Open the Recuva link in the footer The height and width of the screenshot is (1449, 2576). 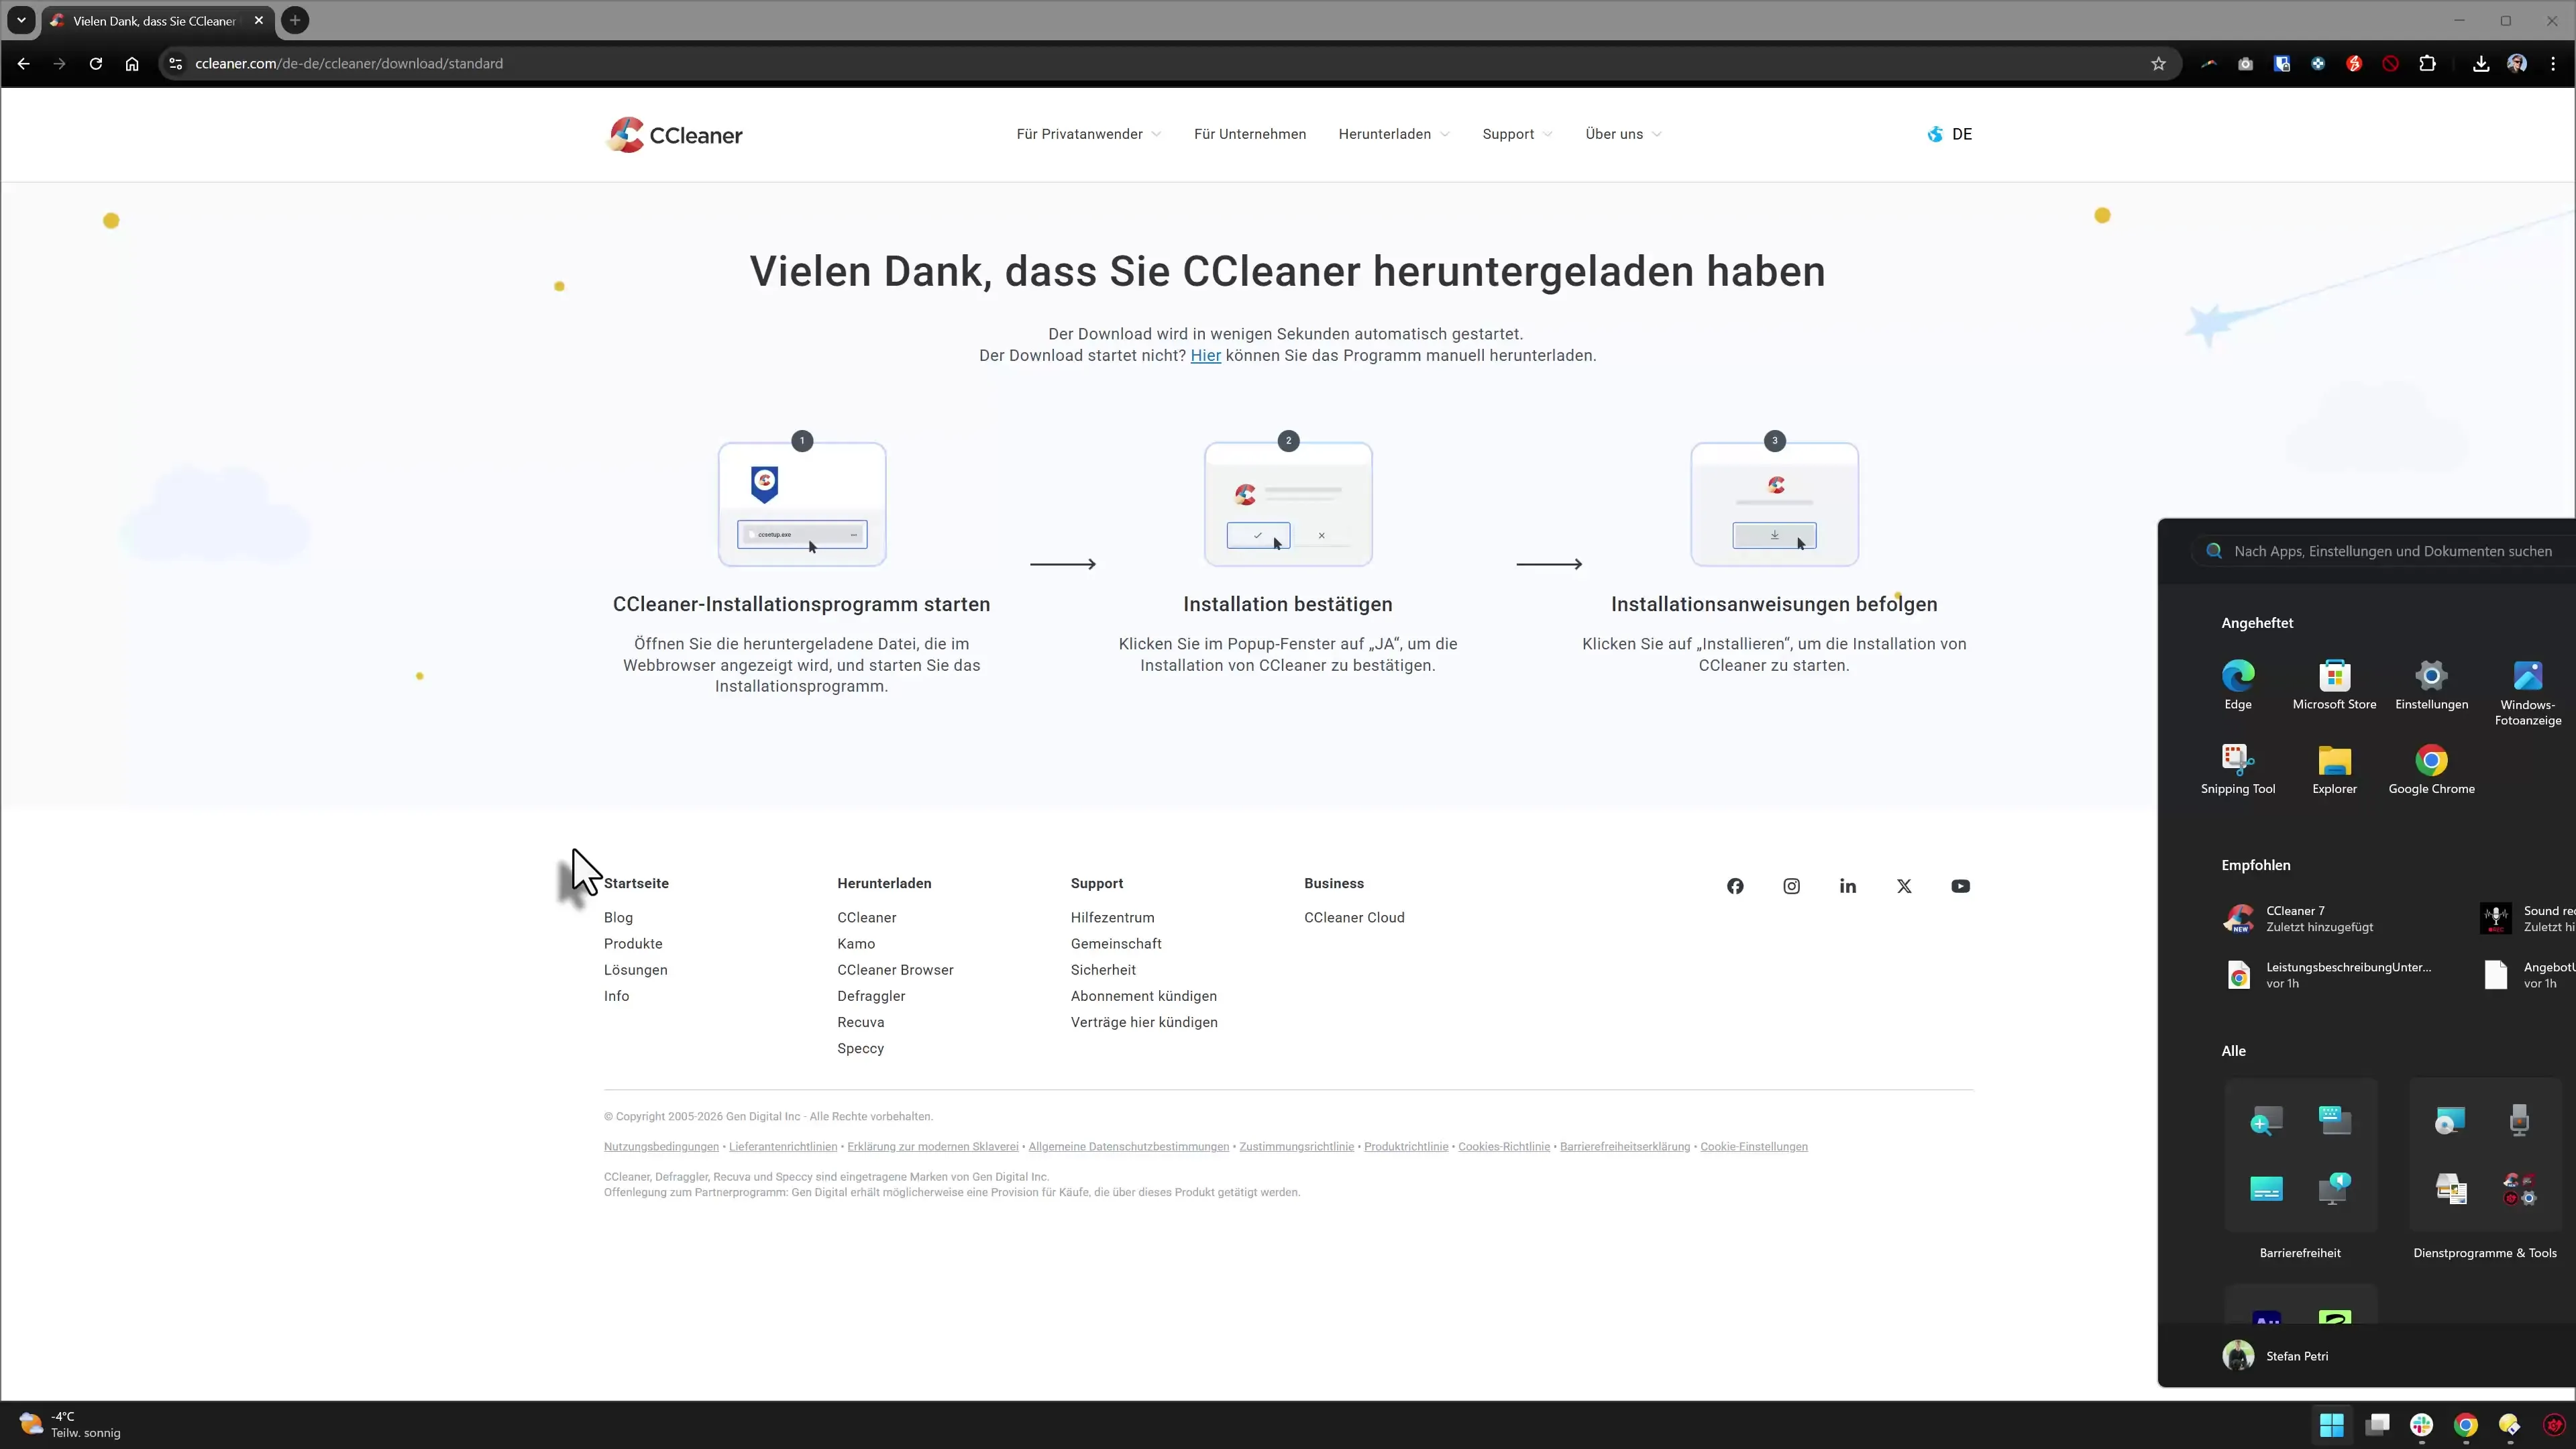(x=860, y=1022)
